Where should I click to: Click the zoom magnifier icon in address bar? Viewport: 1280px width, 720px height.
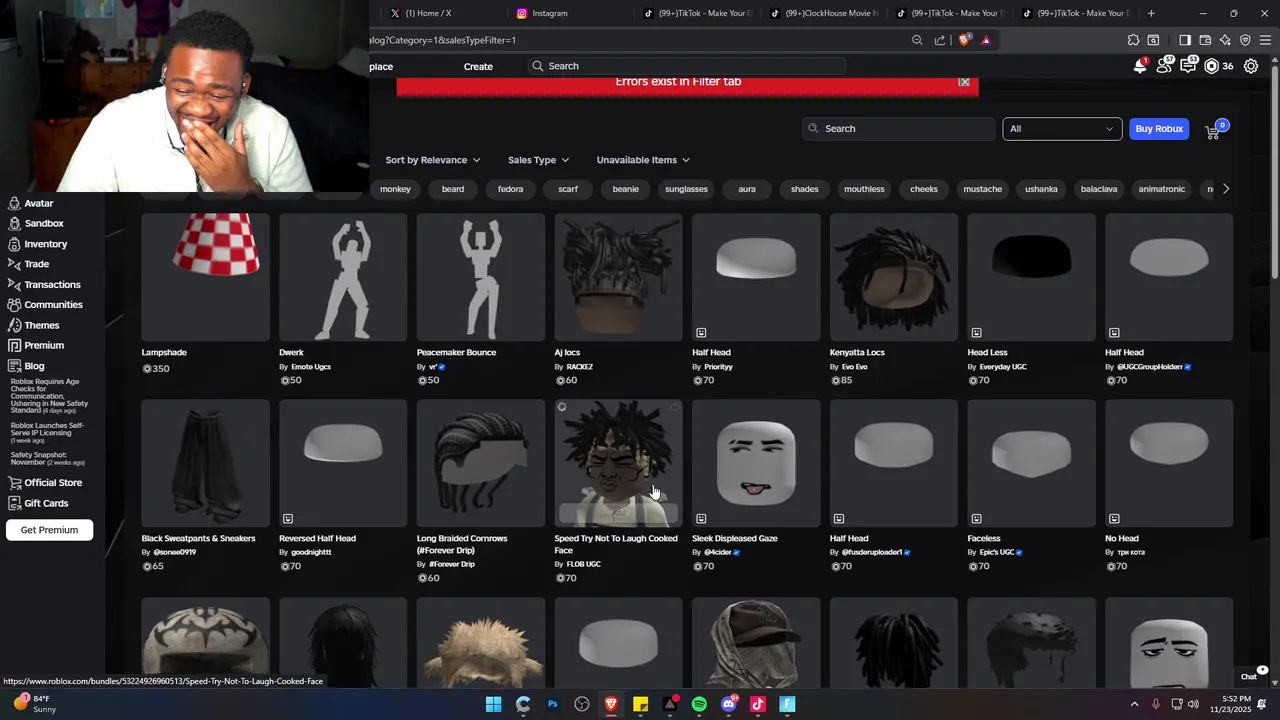click(x=917, y=40)
